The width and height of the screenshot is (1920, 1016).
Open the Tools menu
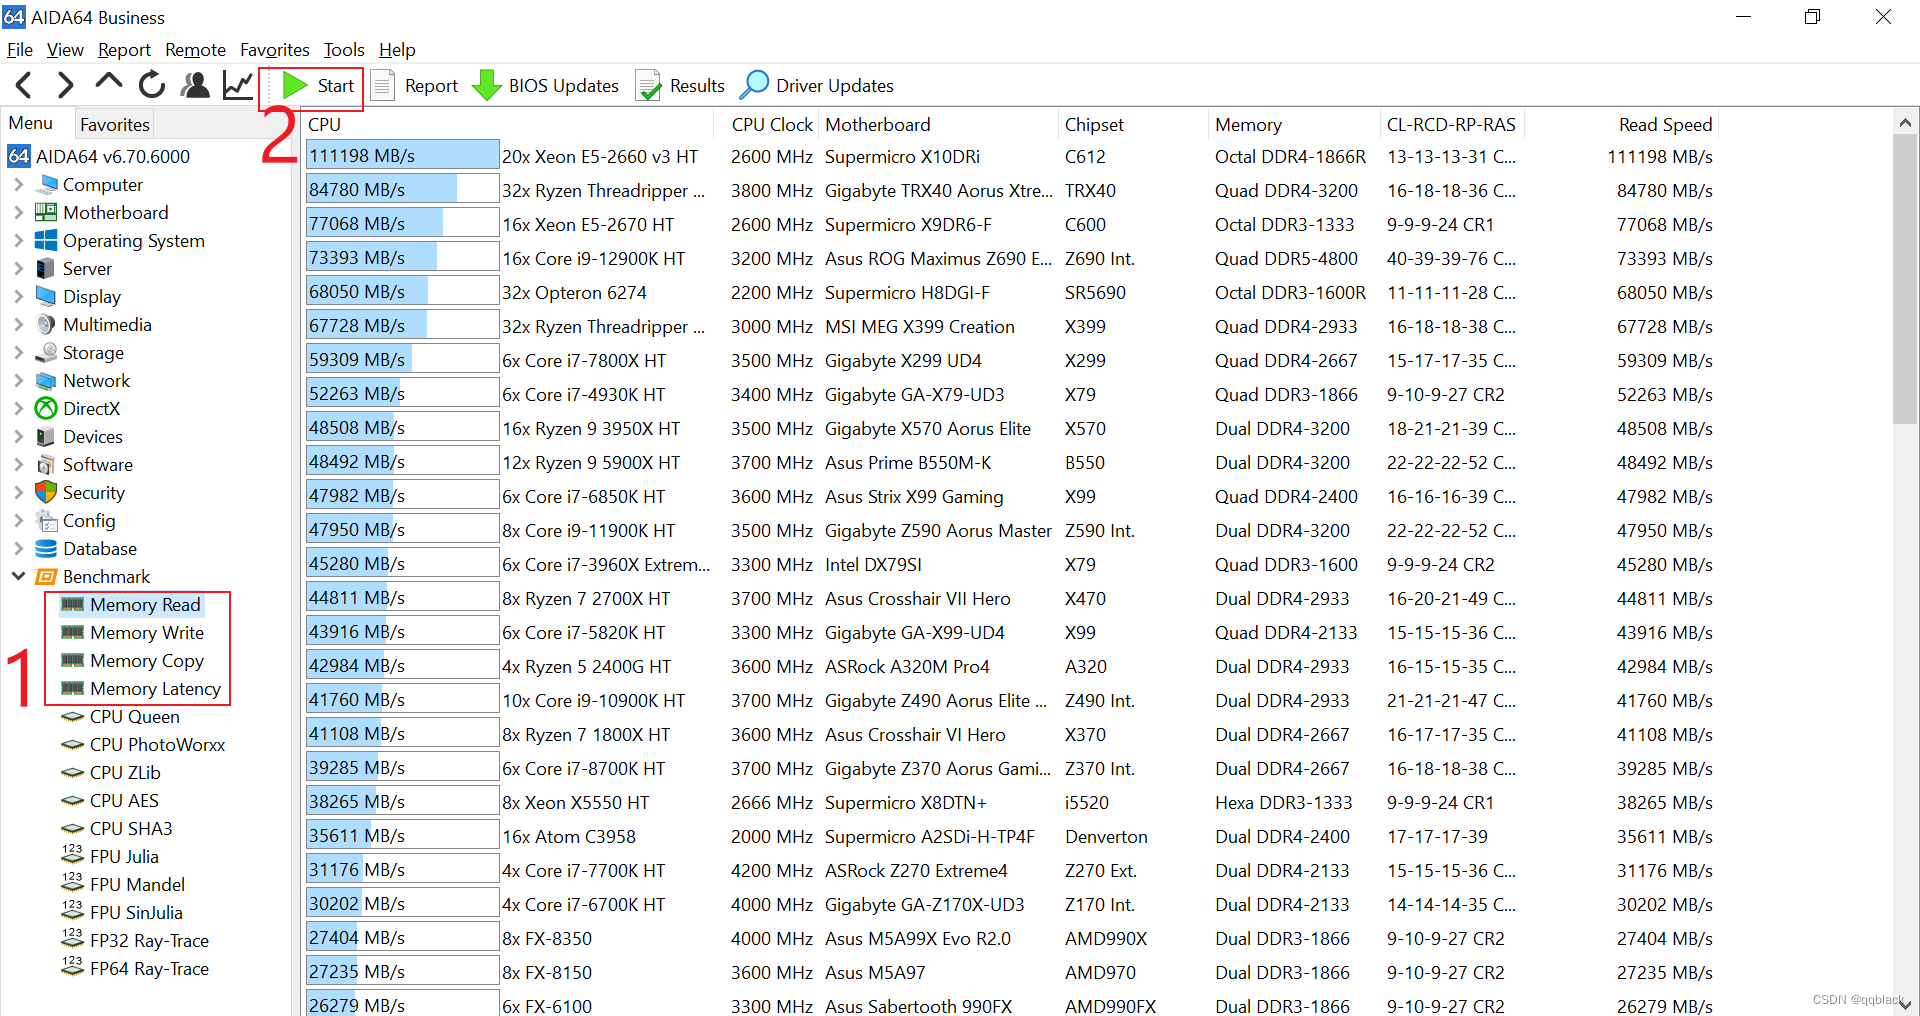click(x=344, y=50)
